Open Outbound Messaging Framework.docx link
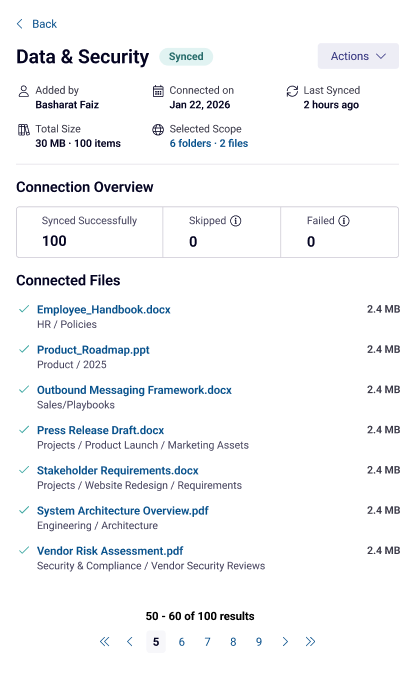The image size is (416, 674). coord(134,390)
